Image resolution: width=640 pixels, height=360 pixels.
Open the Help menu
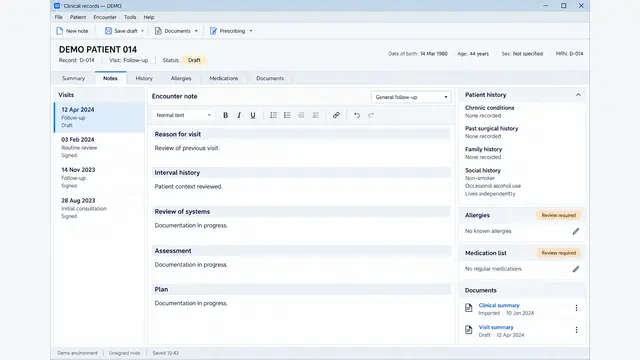[x=149, y=17]
